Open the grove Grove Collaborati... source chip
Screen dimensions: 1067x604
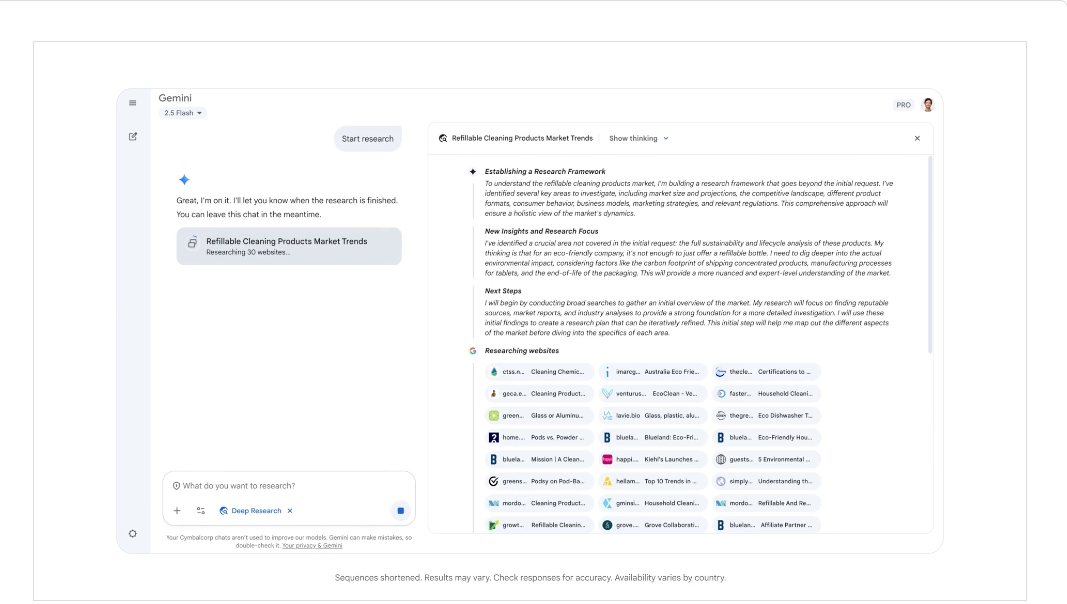click(653, 525)
